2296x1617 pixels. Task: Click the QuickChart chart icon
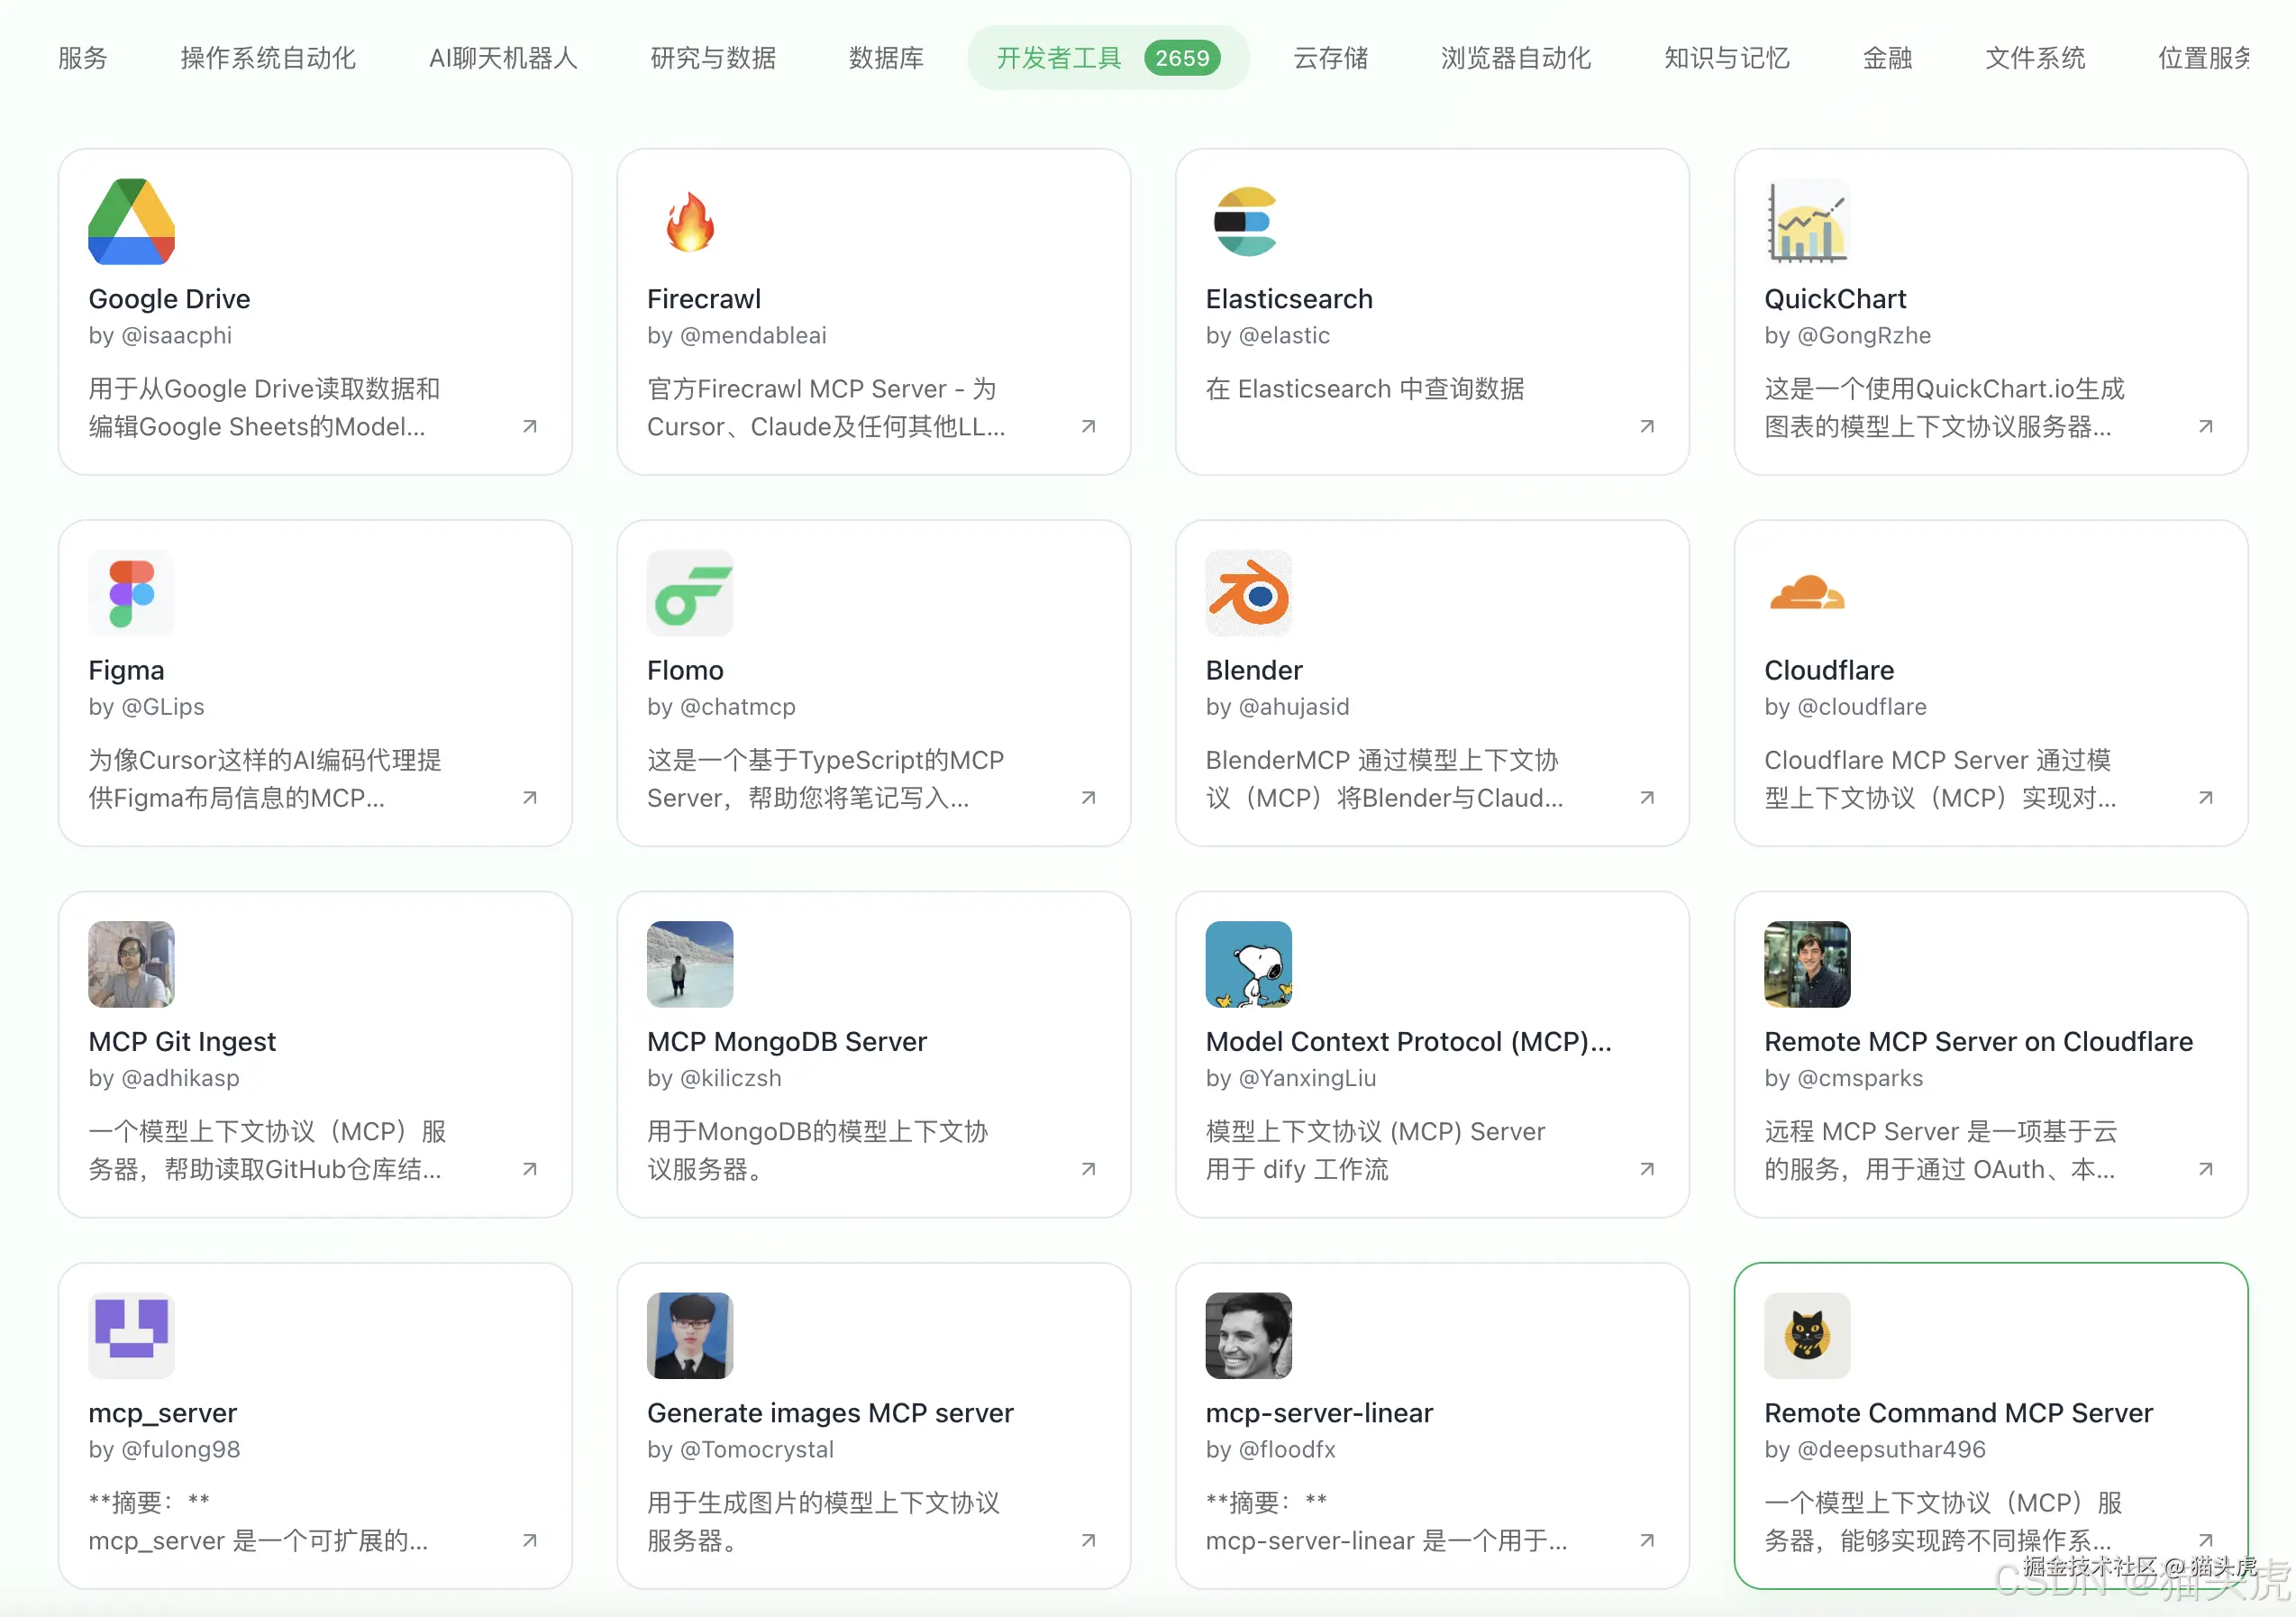tap(1807, 222)
